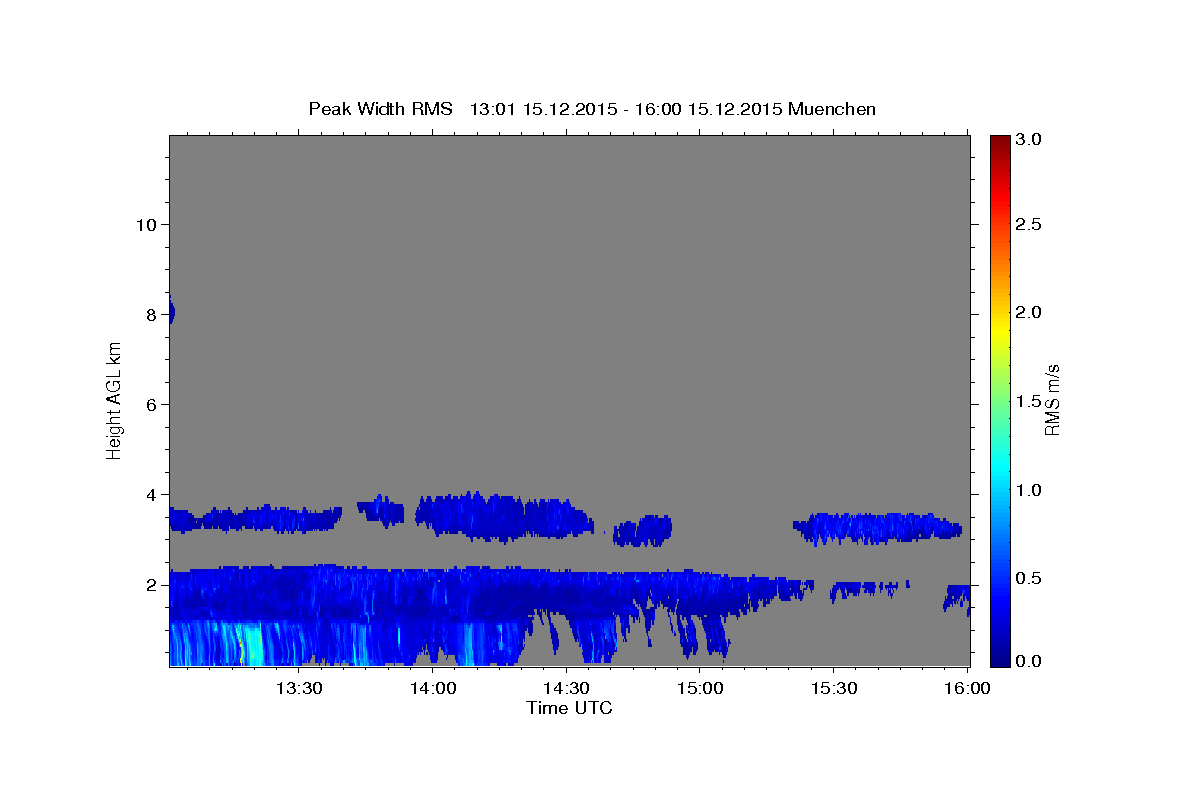Click the small cloud patch at 14:50 near 3 km

[x=642, y=530]
